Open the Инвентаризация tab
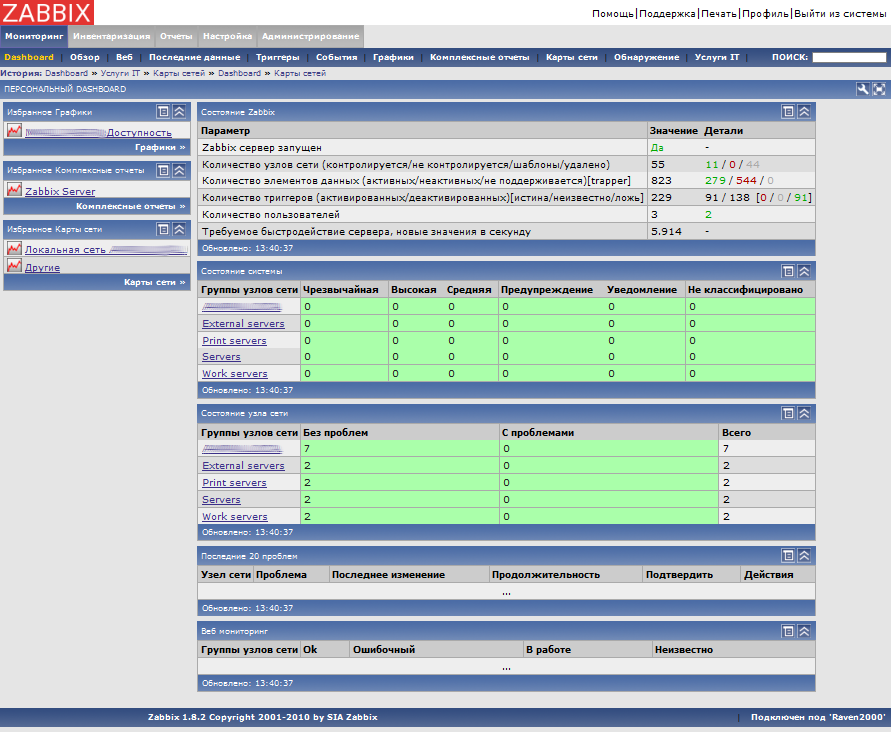The height and width of the screenshot is (732, 891). pos(111,36)
